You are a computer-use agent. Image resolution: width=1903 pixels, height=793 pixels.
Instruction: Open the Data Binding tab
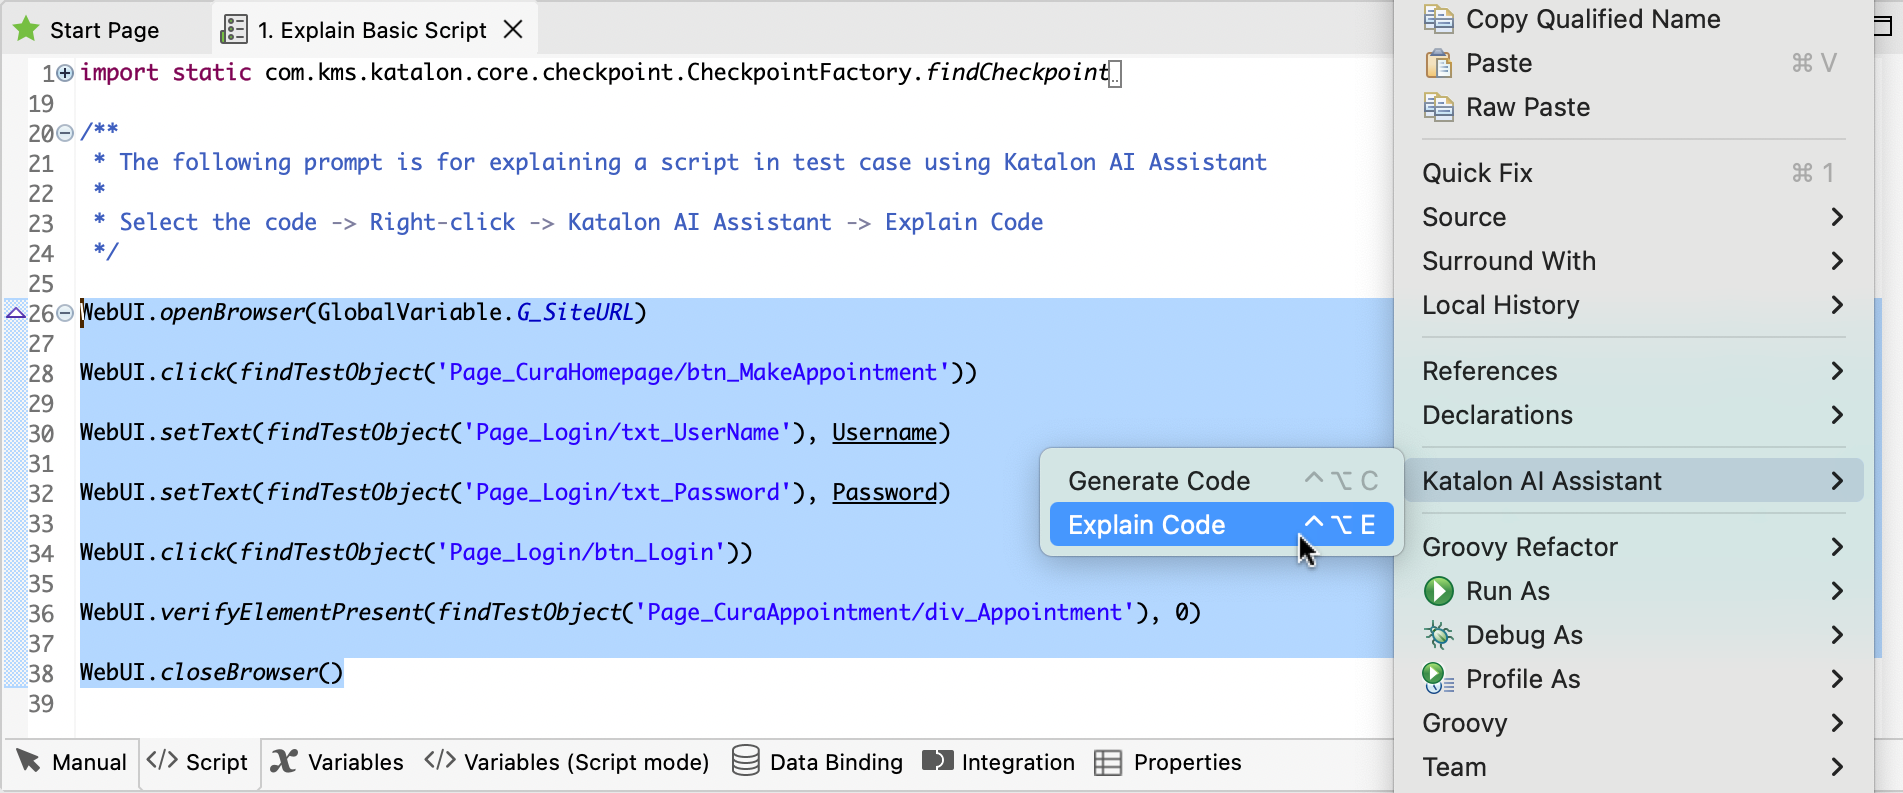click(x=817, y=762)
